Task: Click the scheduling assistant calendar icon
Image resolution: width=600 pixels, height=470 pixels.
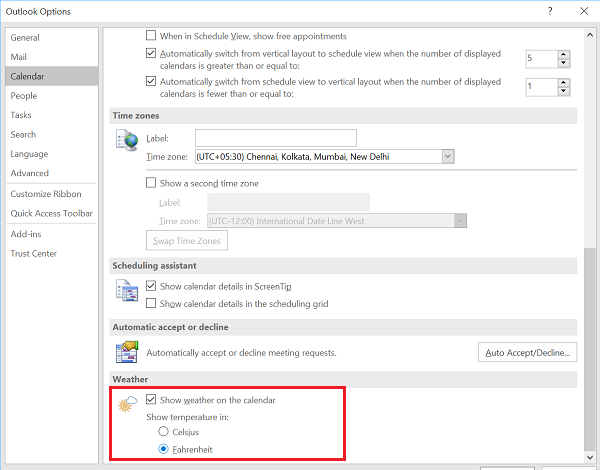Action: coord(127,290)
